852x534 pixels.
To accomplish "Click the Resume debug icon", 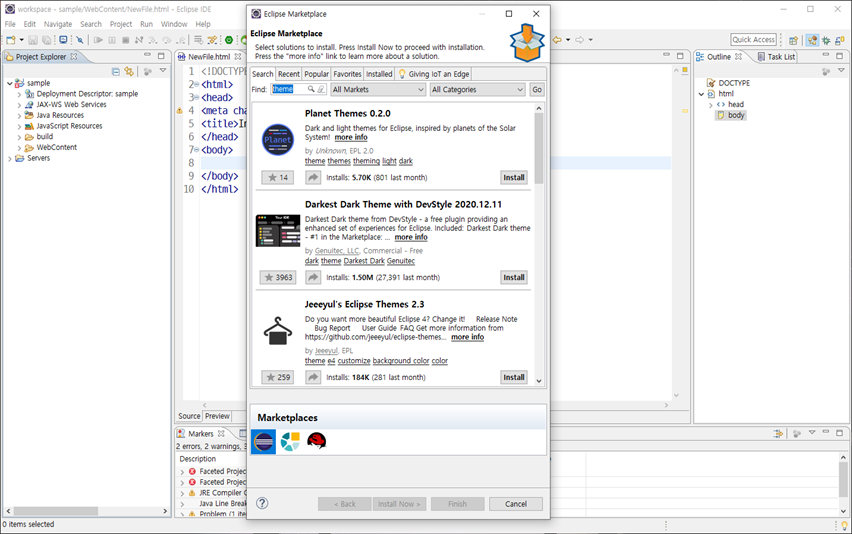I will 98,40.
